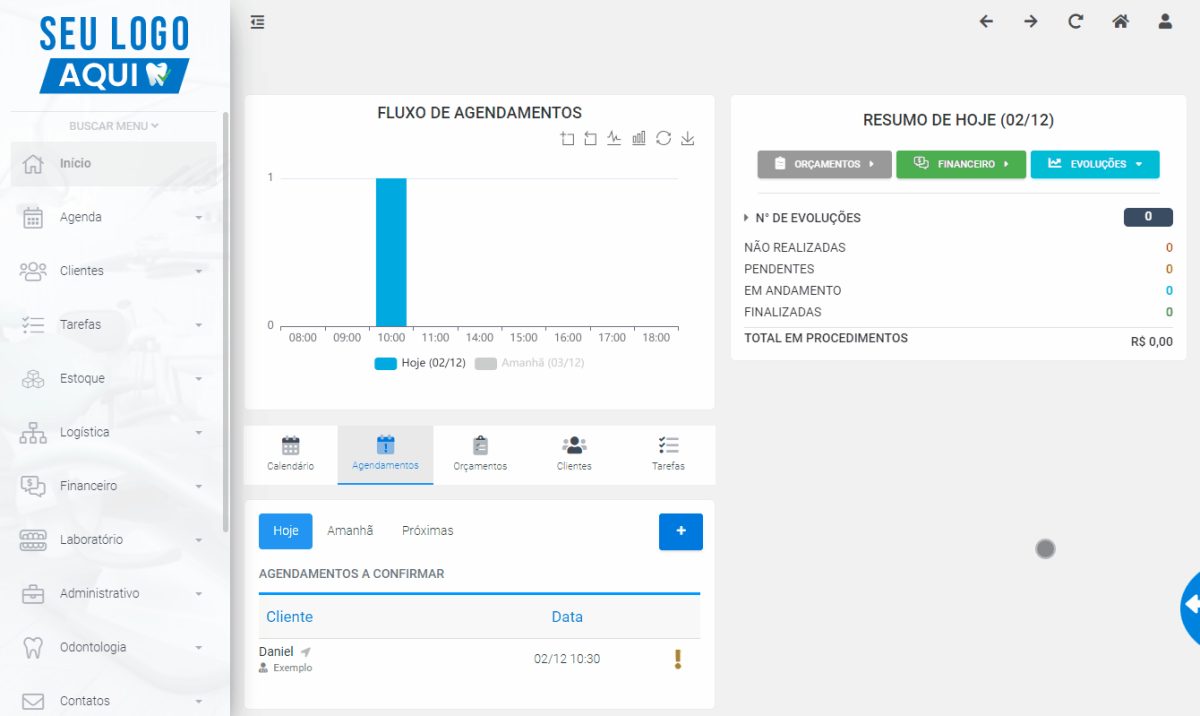Open the Evoluções dropdown button
Image resolution: width=1200 pixels, height=716 pixels.
pos(1095,164)
